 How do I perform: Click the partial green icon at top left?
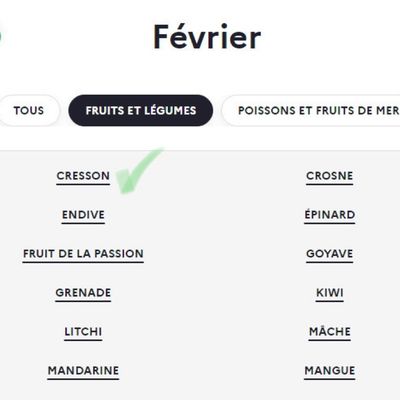click(x=1, y=36)
